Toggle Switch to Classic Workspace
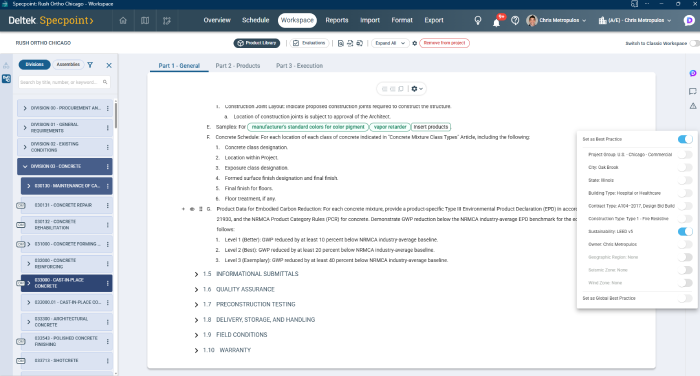 (x=694, y=43)
